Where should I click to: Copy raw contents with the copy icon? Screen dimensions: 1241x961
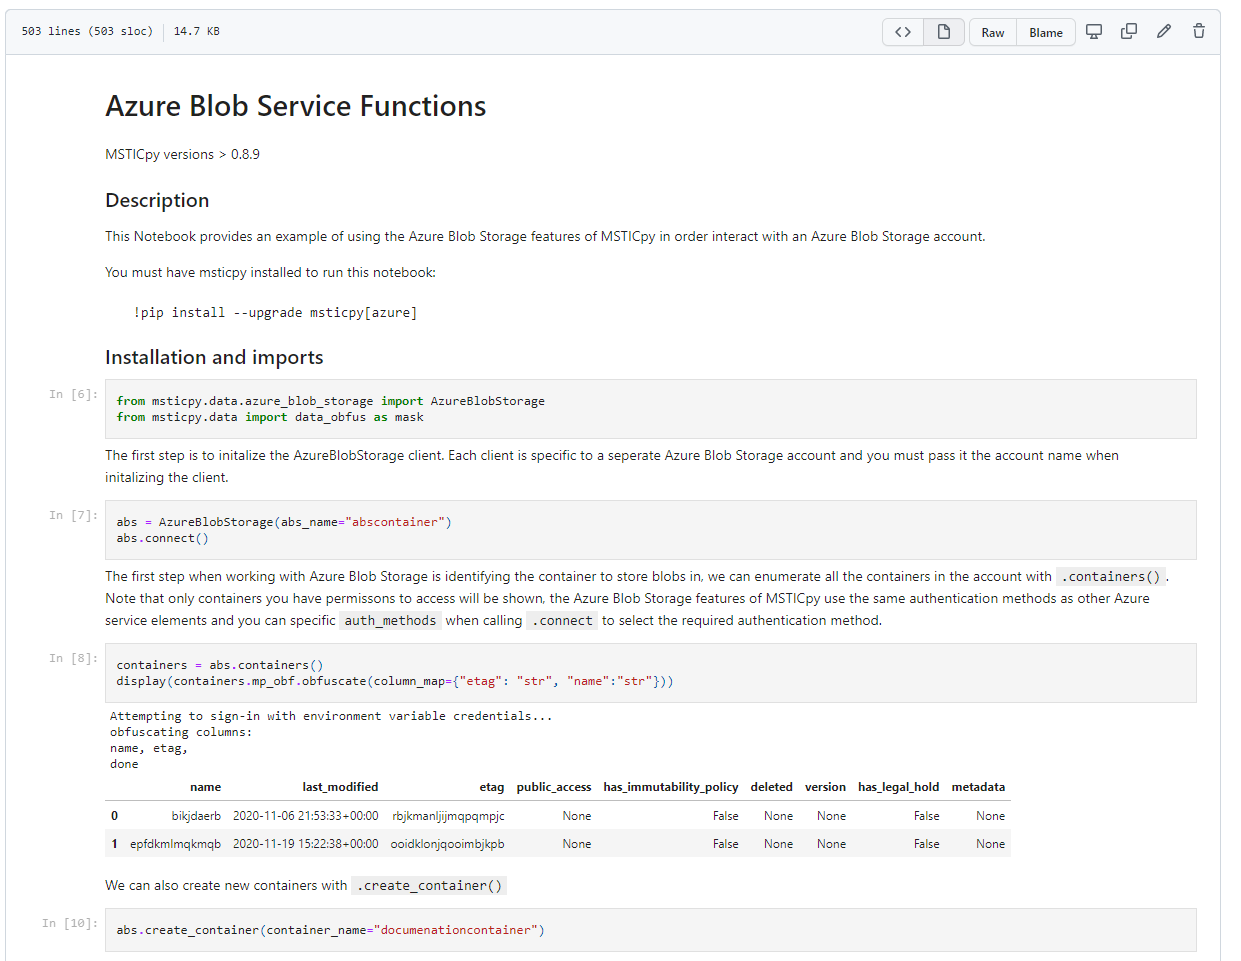click(1129, 32)
